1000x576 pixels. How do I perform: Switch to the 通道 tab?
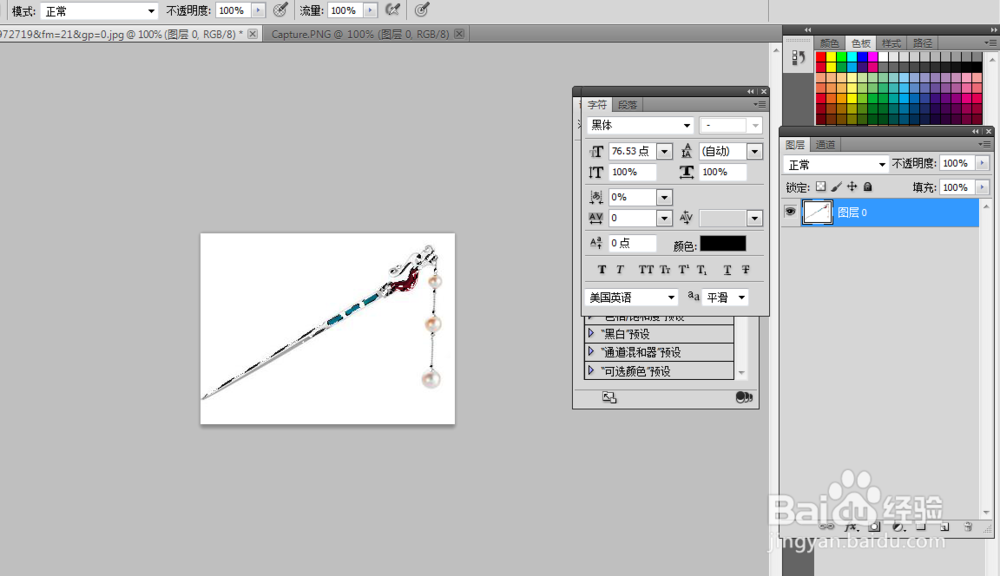[825, 144]
